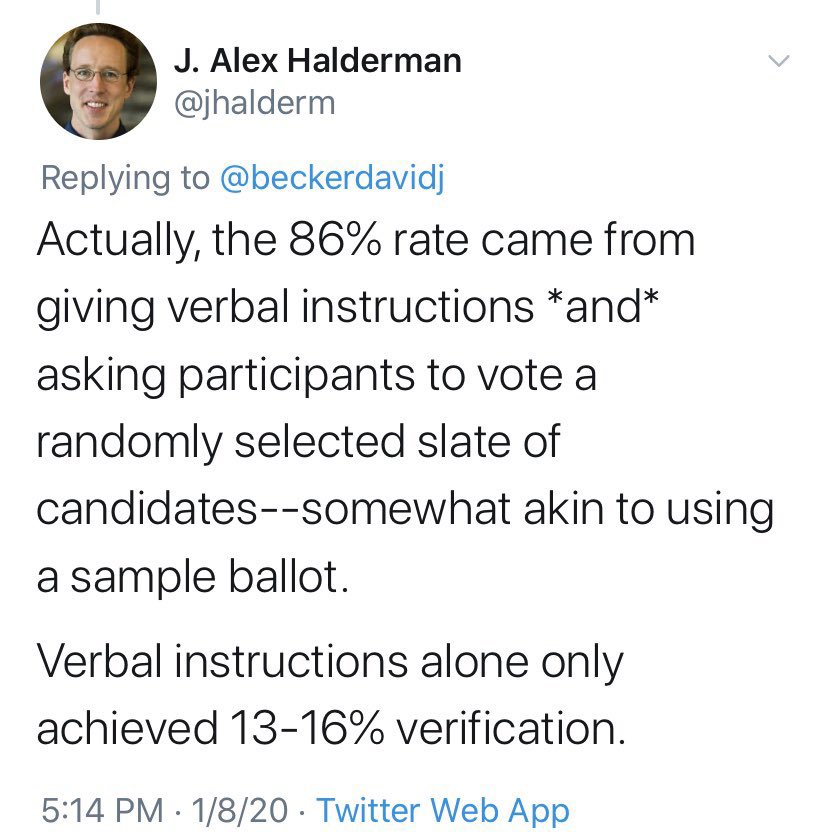Open the @jhalderm handle profile

click(255, 103)
